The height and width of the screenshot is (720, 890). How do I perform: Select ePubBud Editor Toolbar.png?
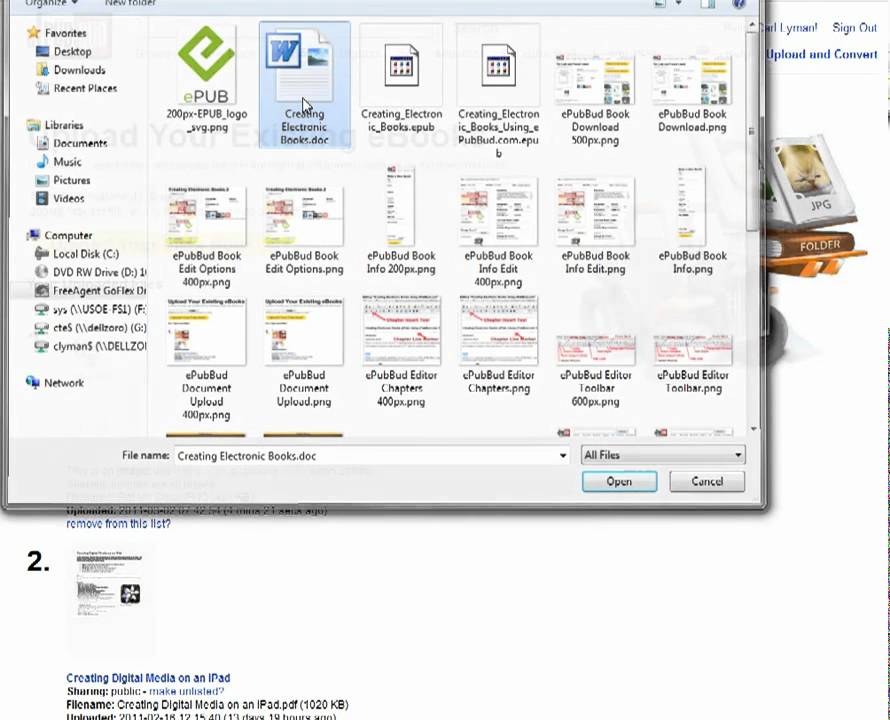(x=692, y=365)
